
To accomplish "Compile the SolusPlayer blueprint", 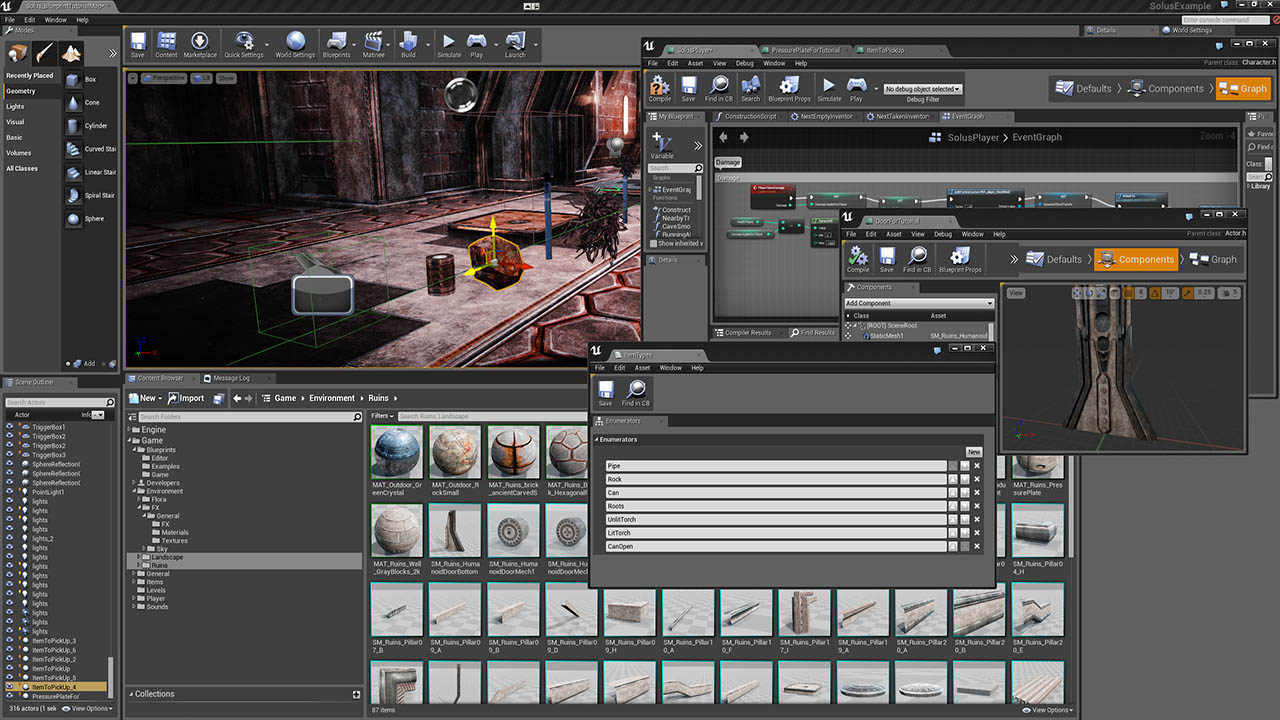I will pos(659,88).
